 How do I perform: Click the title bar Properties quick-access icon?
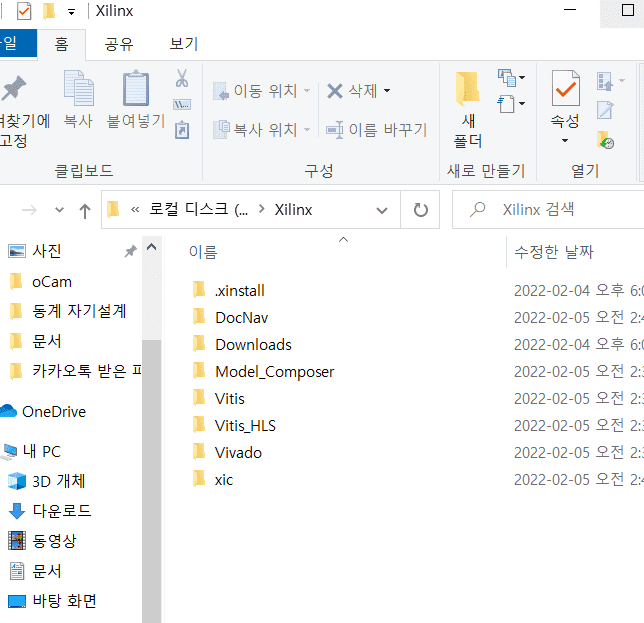pyautogui.click(x=24, y=11)
